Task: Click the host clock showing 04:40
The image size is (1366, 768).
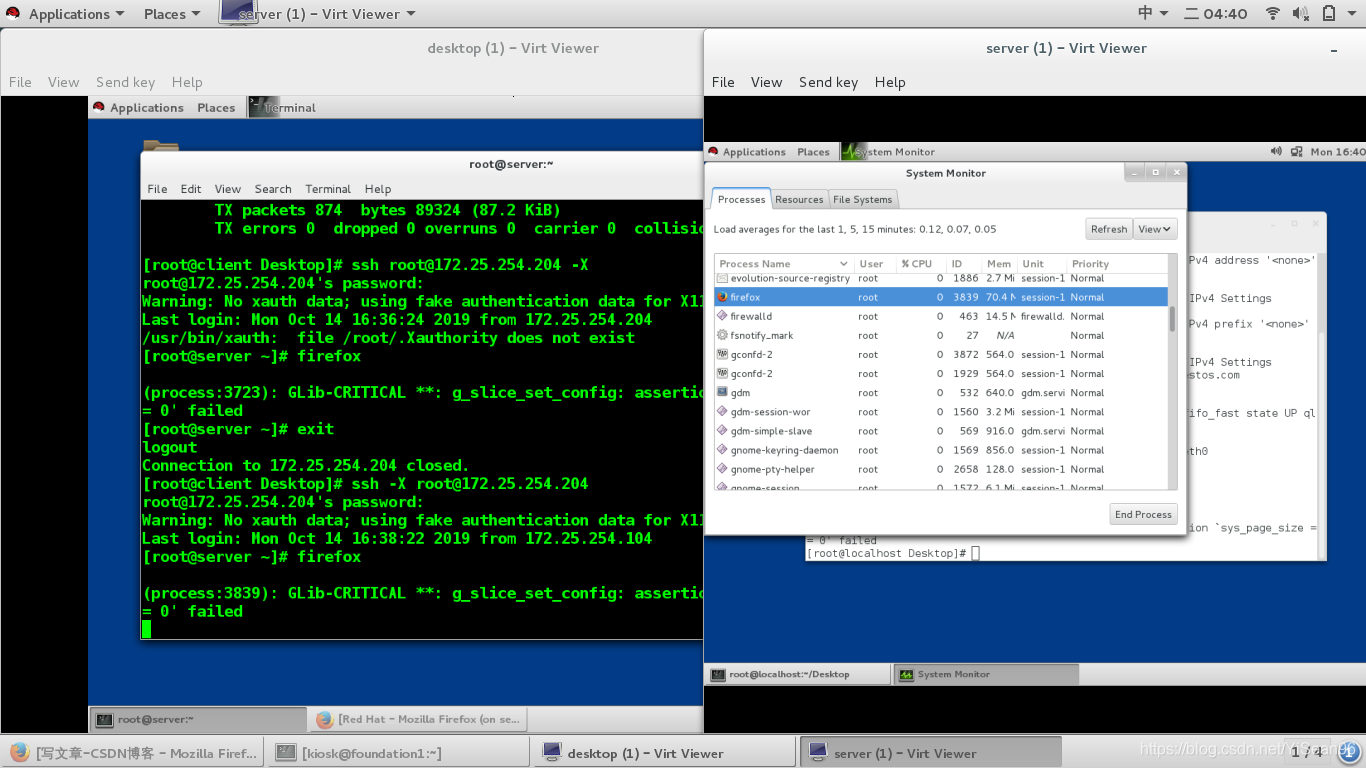Action: [x=1215, y=13]
